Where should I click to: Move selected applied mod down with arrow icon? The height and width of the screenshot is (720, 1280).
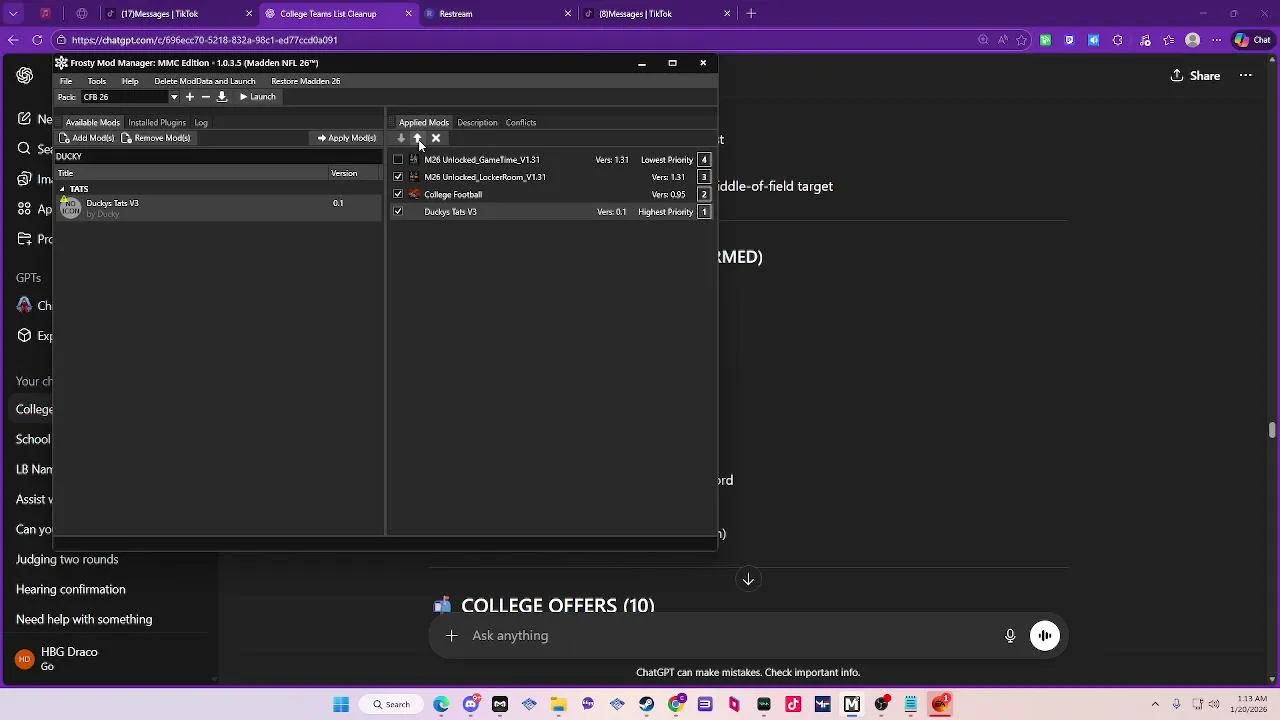[401, 138]
